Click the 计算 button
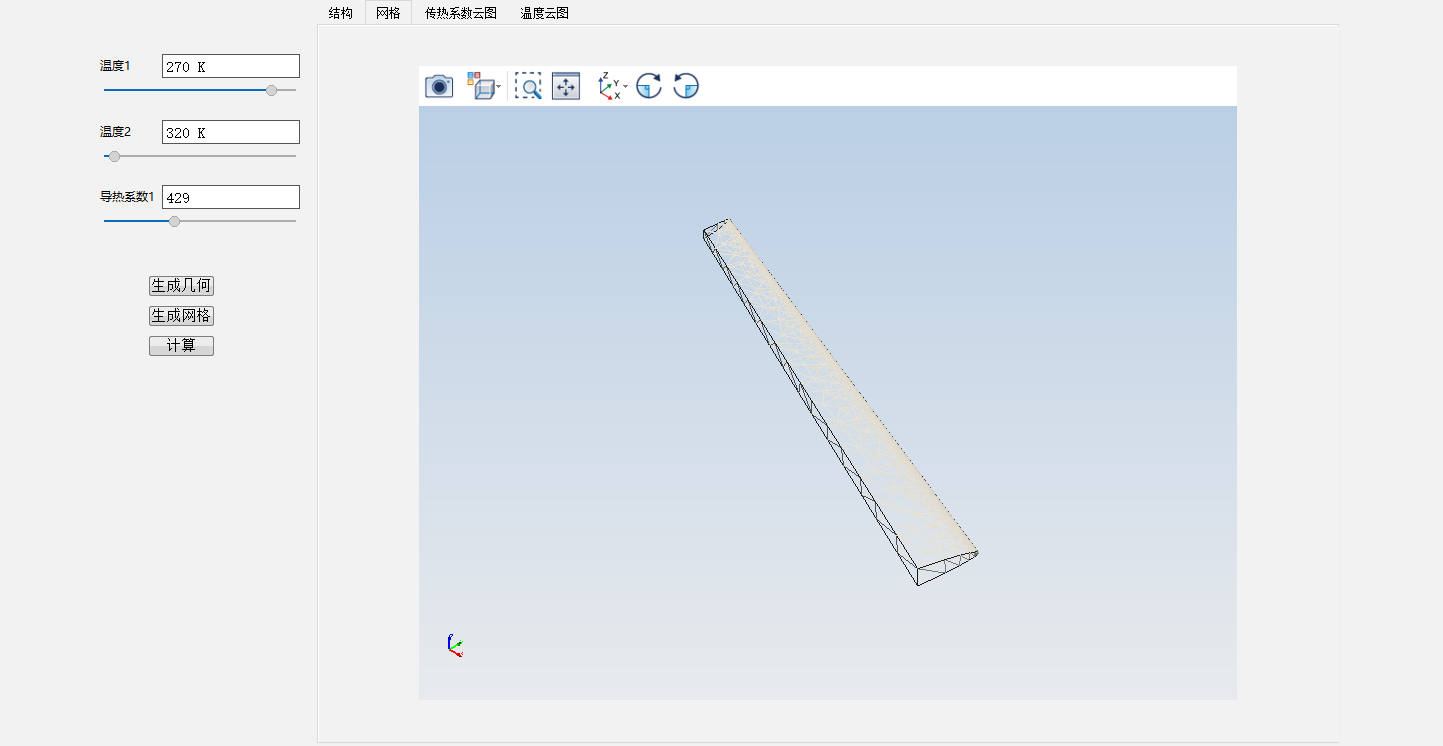Screen dimensions: 1443x746 pyautogui.click(x=181, y=346)
